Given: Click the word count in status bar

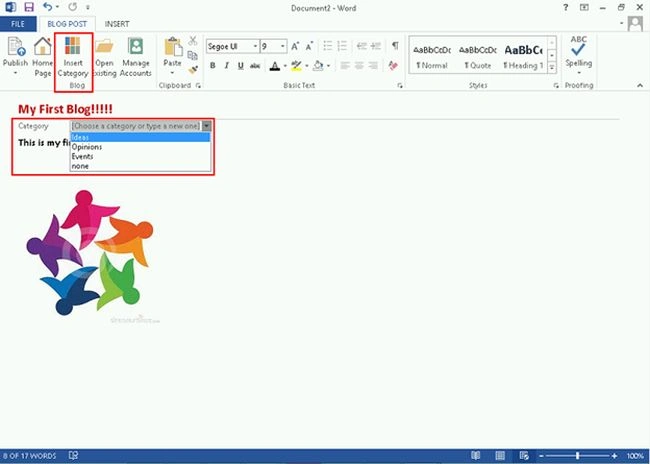Looking at the screenshot, I should (29, 456).
